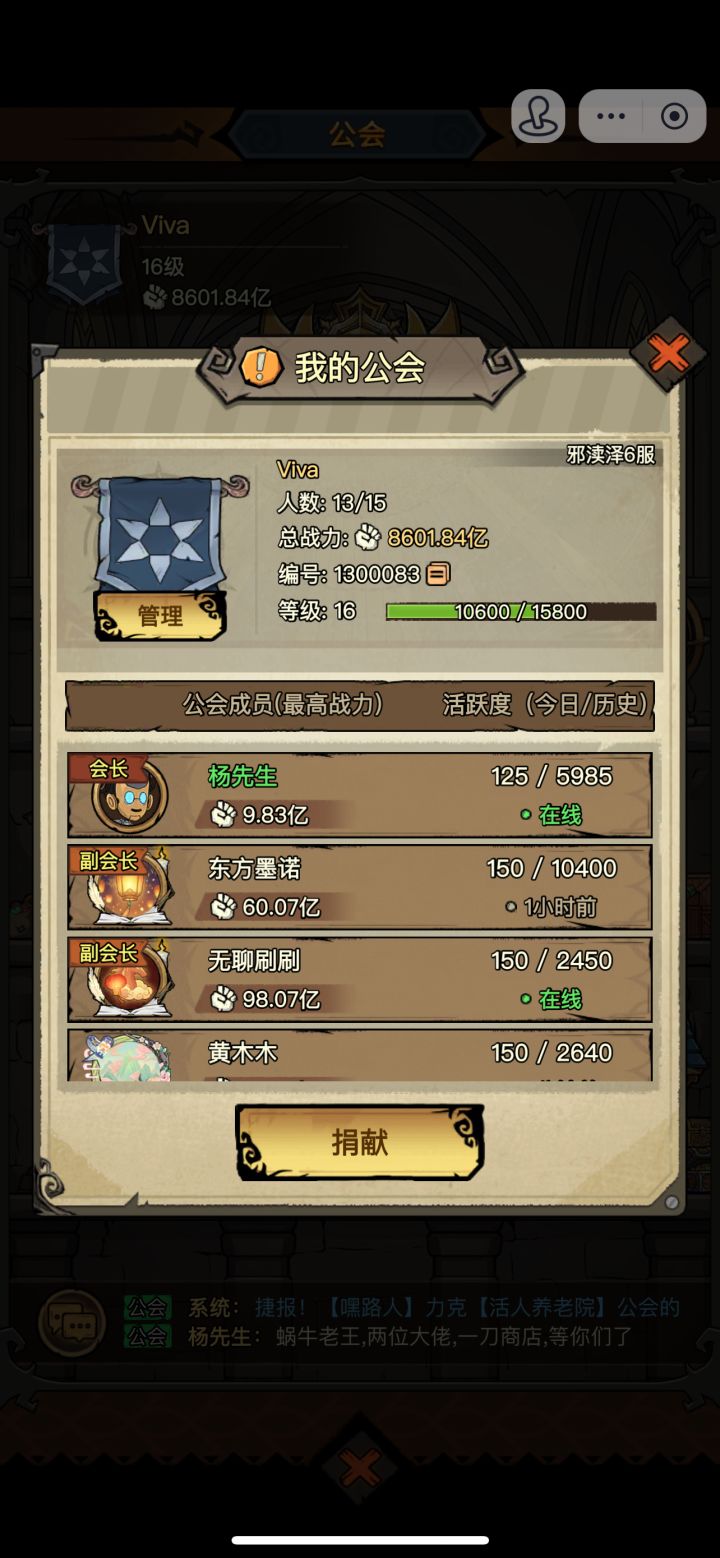Close the 我的公会 panel with orange X
The height and width of the screenshot is (1558, 720).
tap(669, 354)
